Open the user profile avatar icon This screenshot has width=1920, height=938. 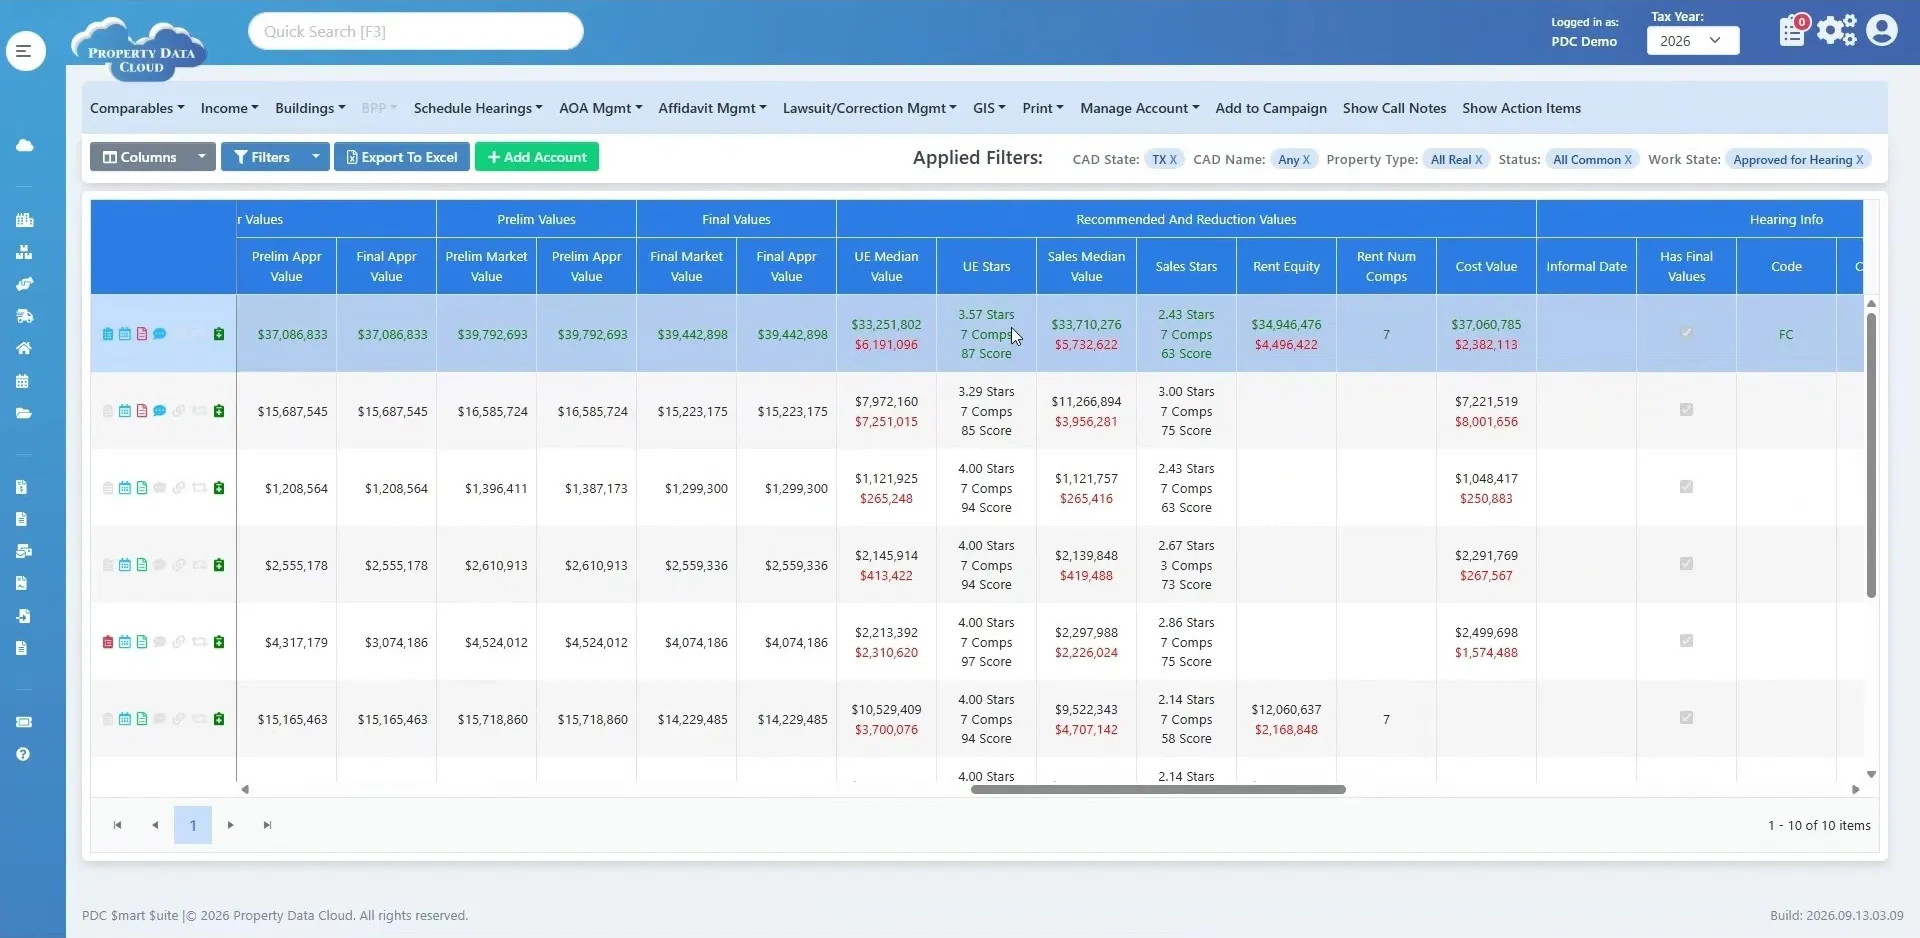1881,30
